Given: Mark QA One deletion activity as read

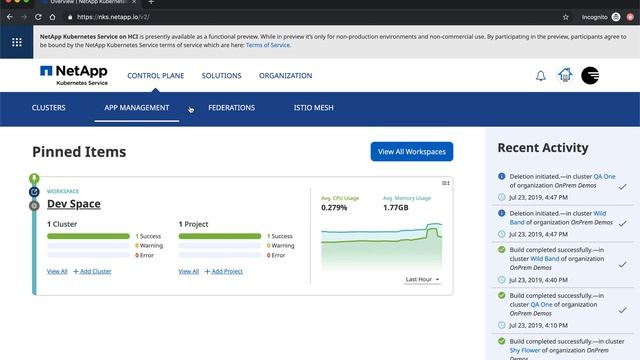Looking at the screenshot, I should (x=622, y=187).
